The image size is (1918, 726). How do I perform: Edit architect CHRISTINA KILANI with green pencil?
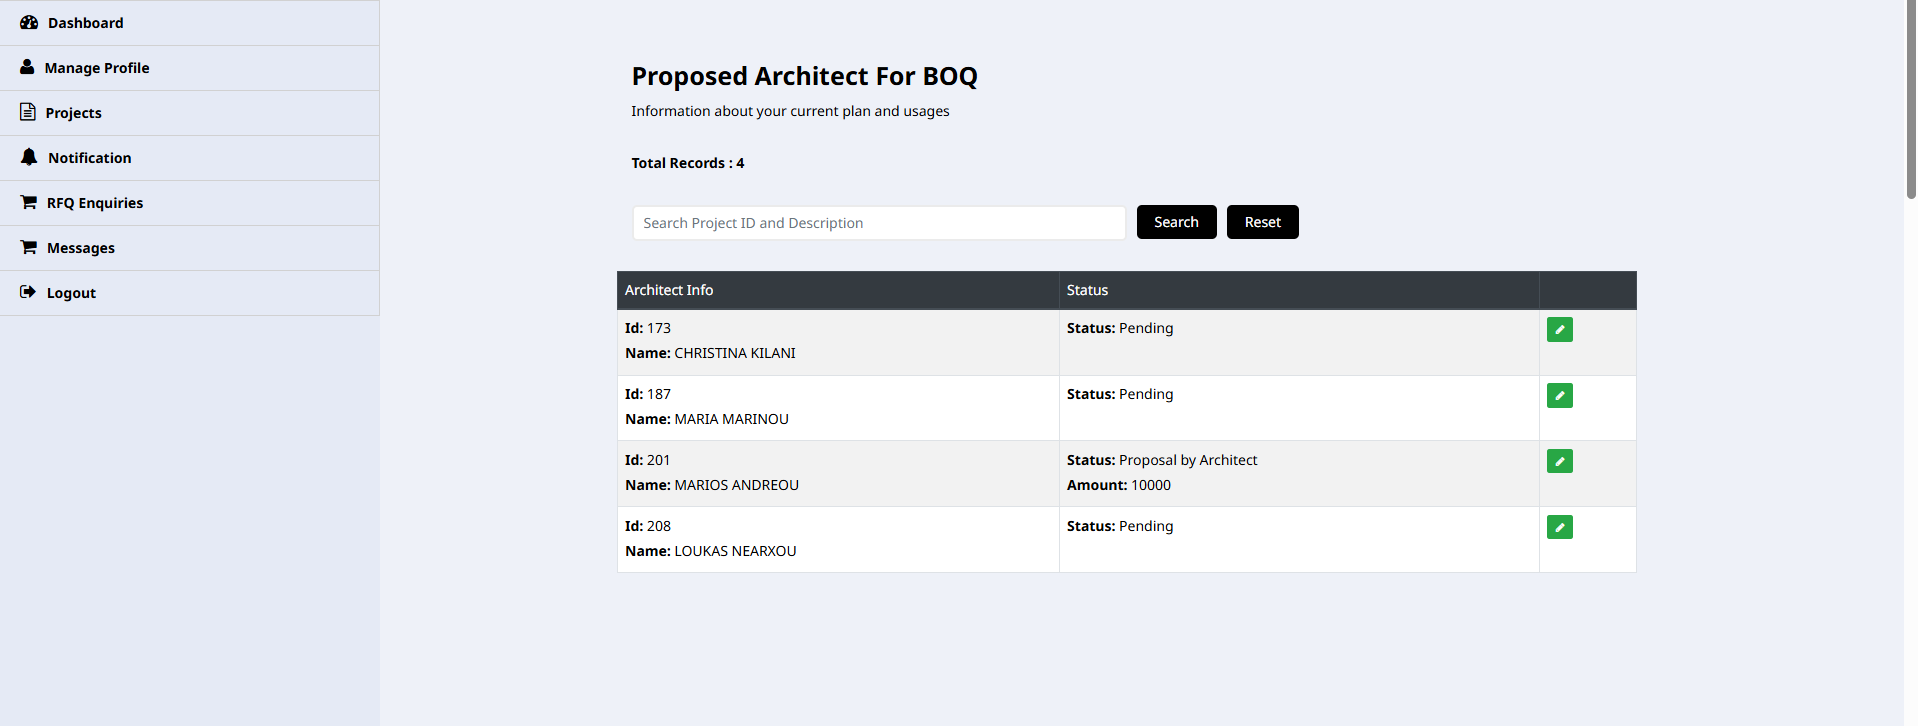point(1559,329)
